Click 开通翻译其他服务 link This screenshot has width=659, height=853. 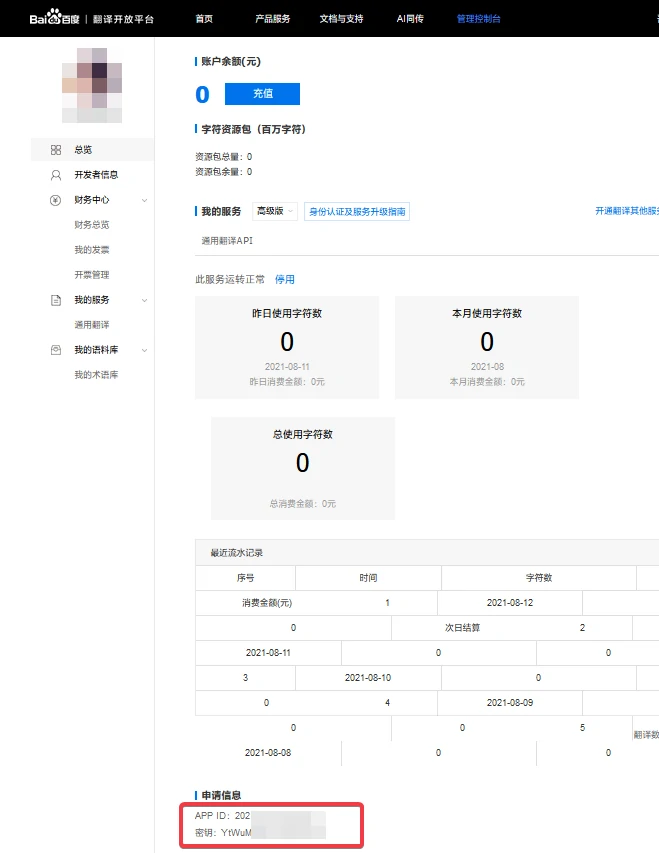tap(627, 211)
